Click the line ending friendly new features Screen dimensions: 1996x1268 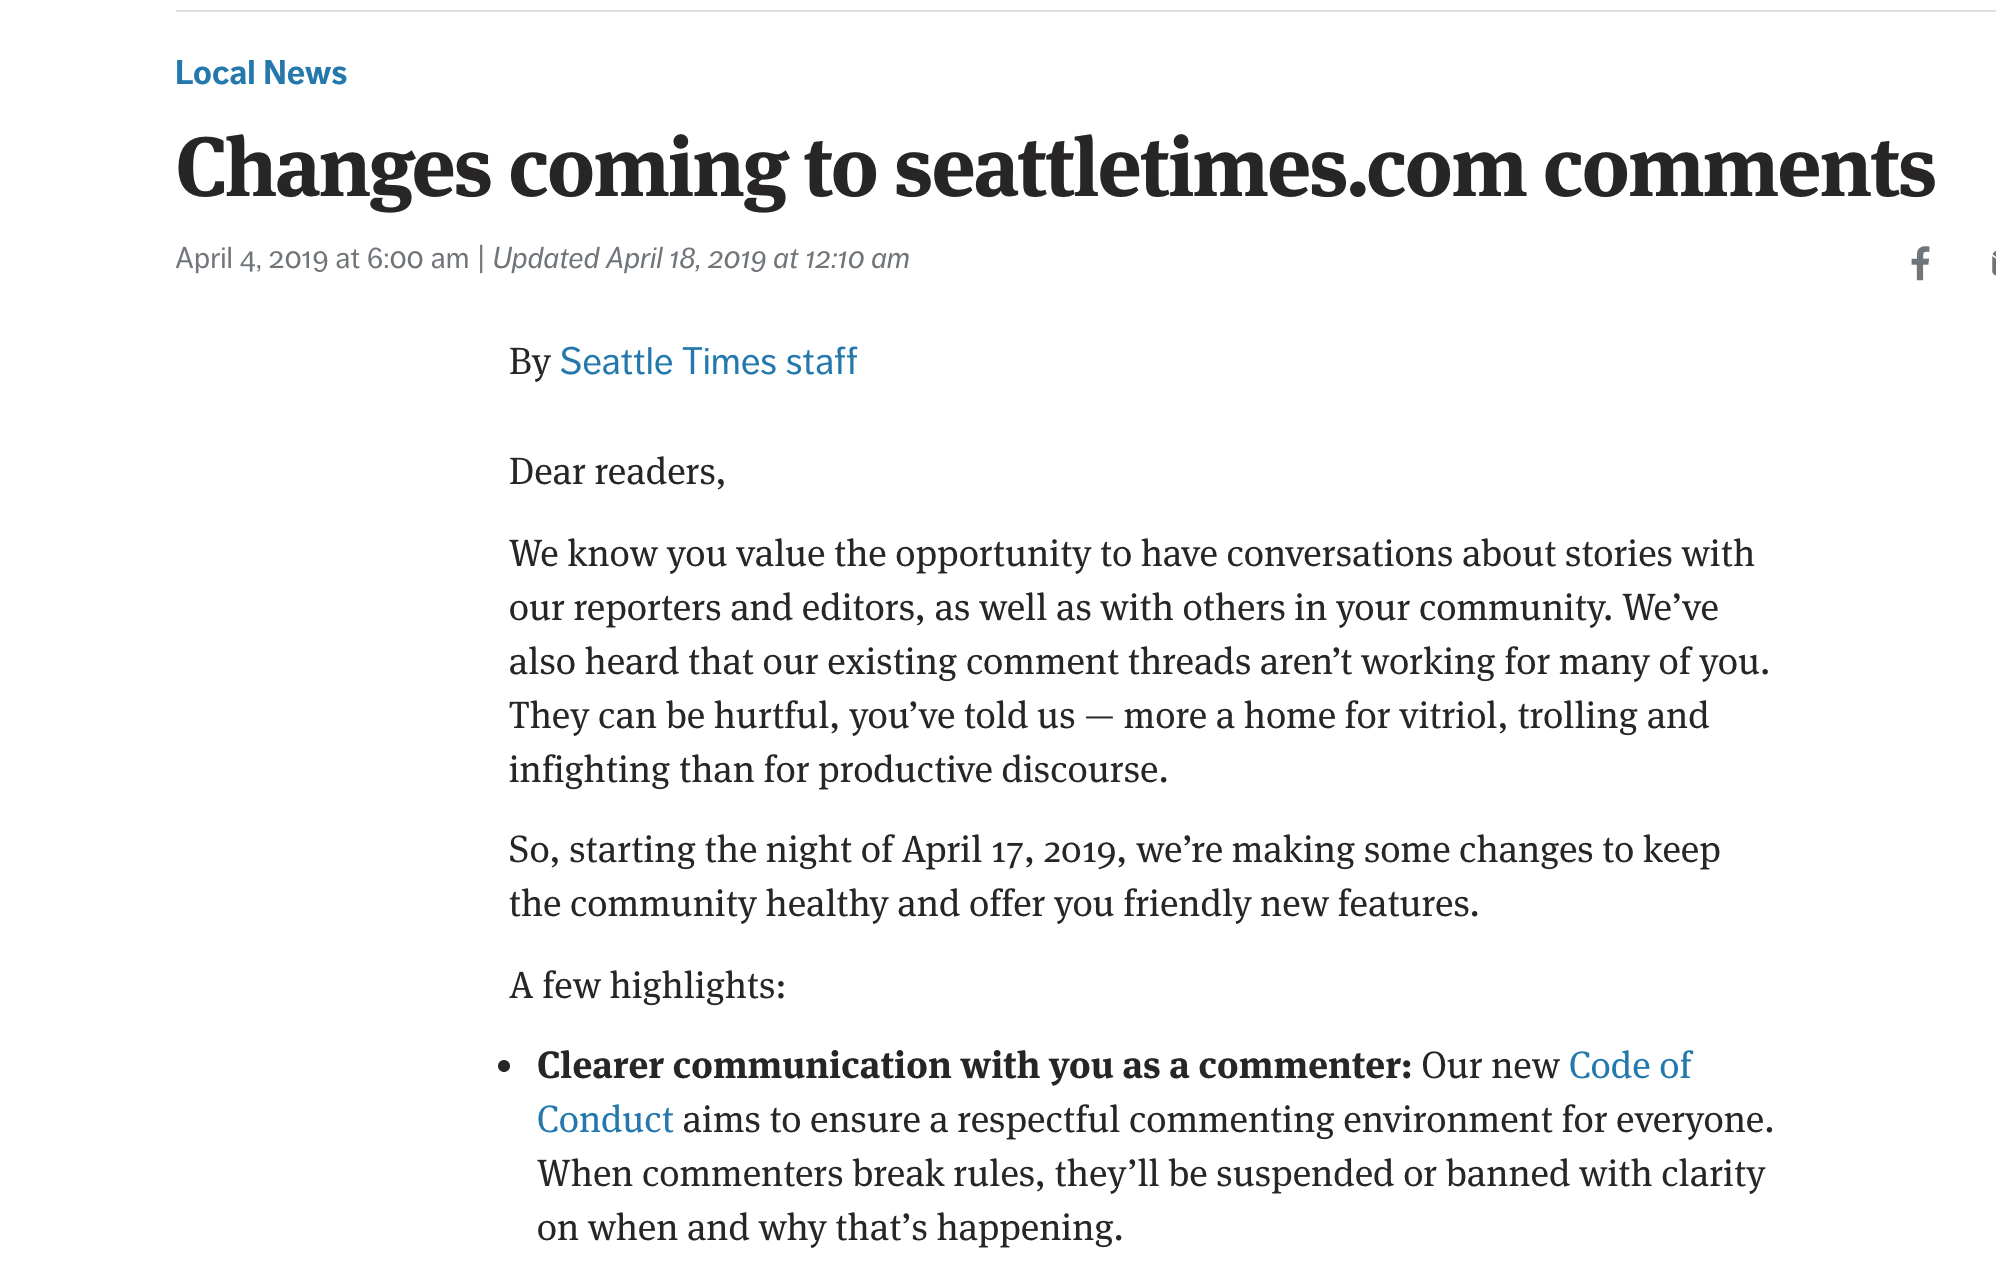994,904
